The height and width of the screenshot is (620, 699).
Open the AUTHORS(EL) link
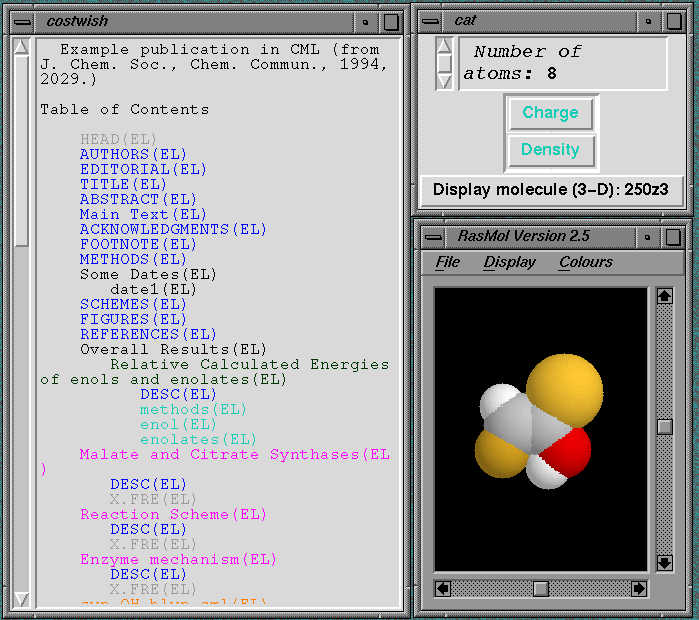[x=133, y=154]
